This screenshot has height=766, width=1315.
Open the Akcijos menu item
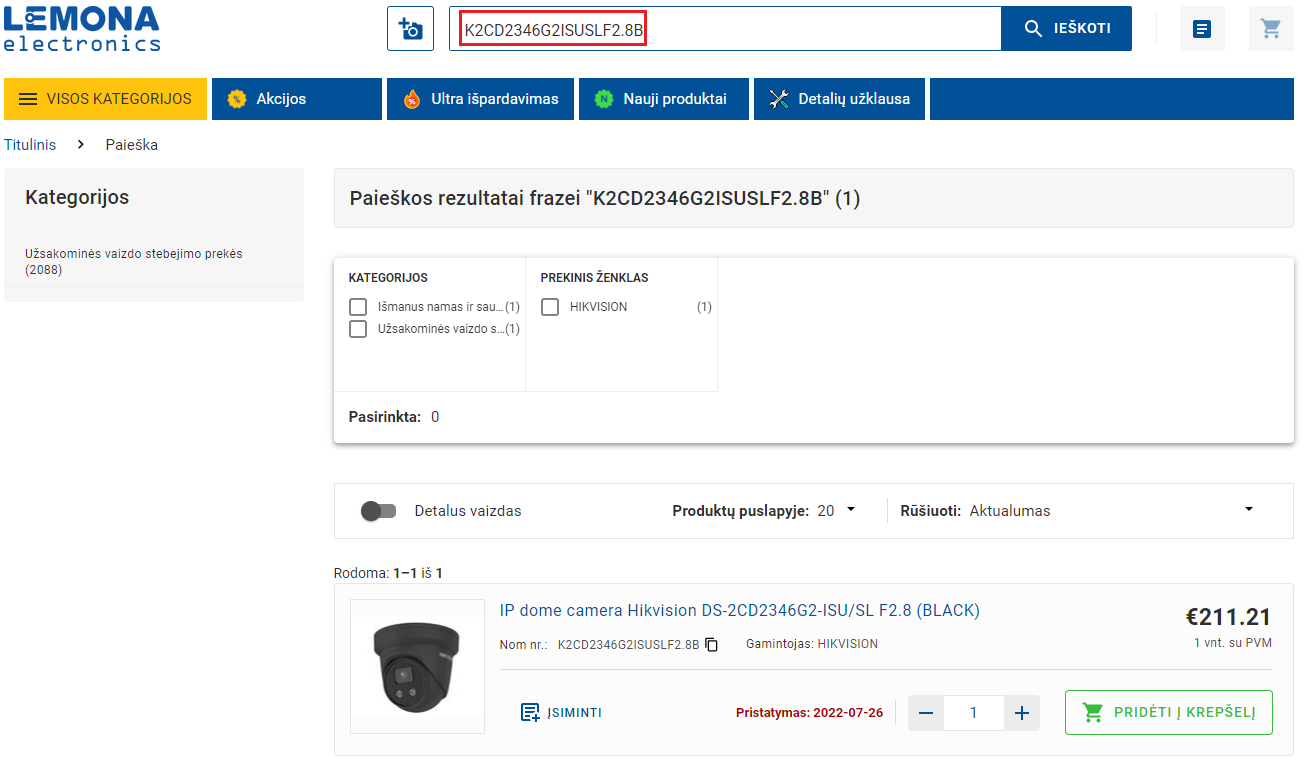point(296,99)
